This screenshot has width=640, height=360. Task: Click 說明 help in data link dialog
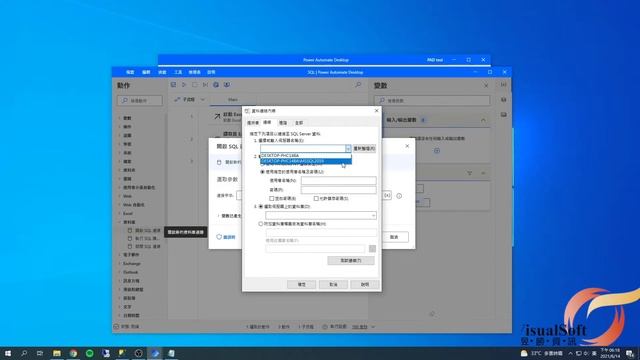pyautogui.click(x=365, y=284)
